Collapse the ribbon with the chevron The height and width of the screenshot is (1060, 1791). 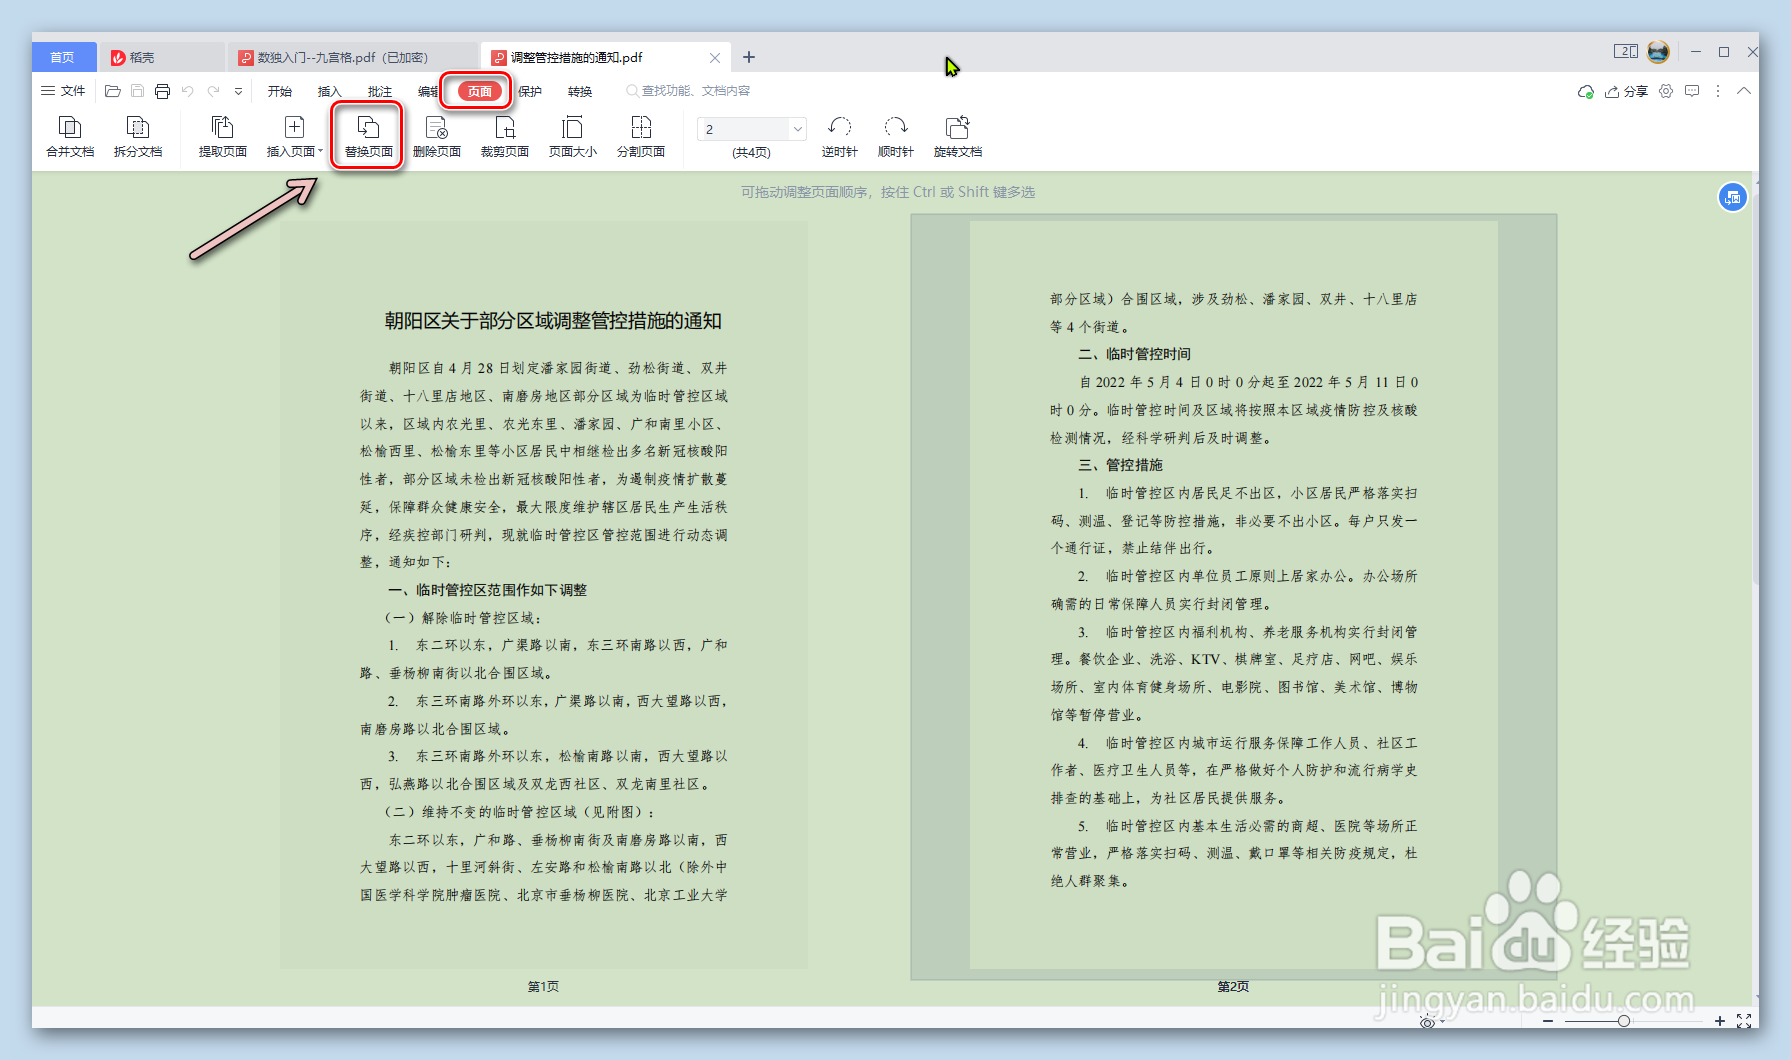coord(1744,91)
